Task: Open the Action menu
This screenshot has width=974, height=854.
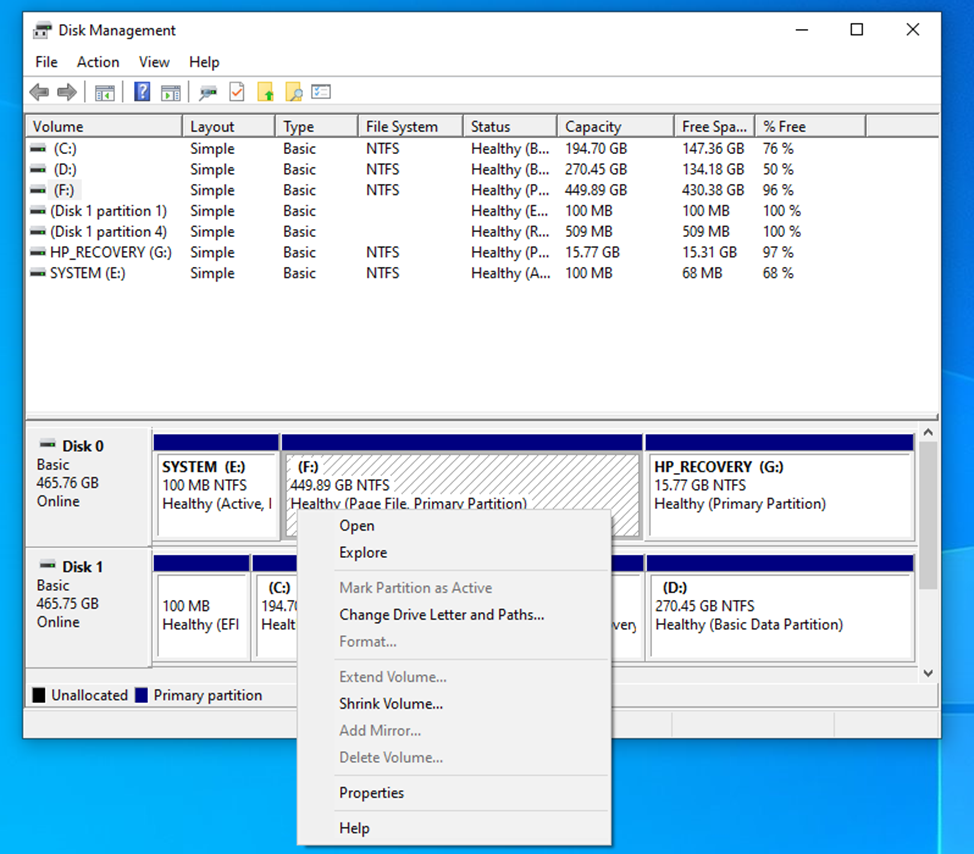Action: coord(98,62)
